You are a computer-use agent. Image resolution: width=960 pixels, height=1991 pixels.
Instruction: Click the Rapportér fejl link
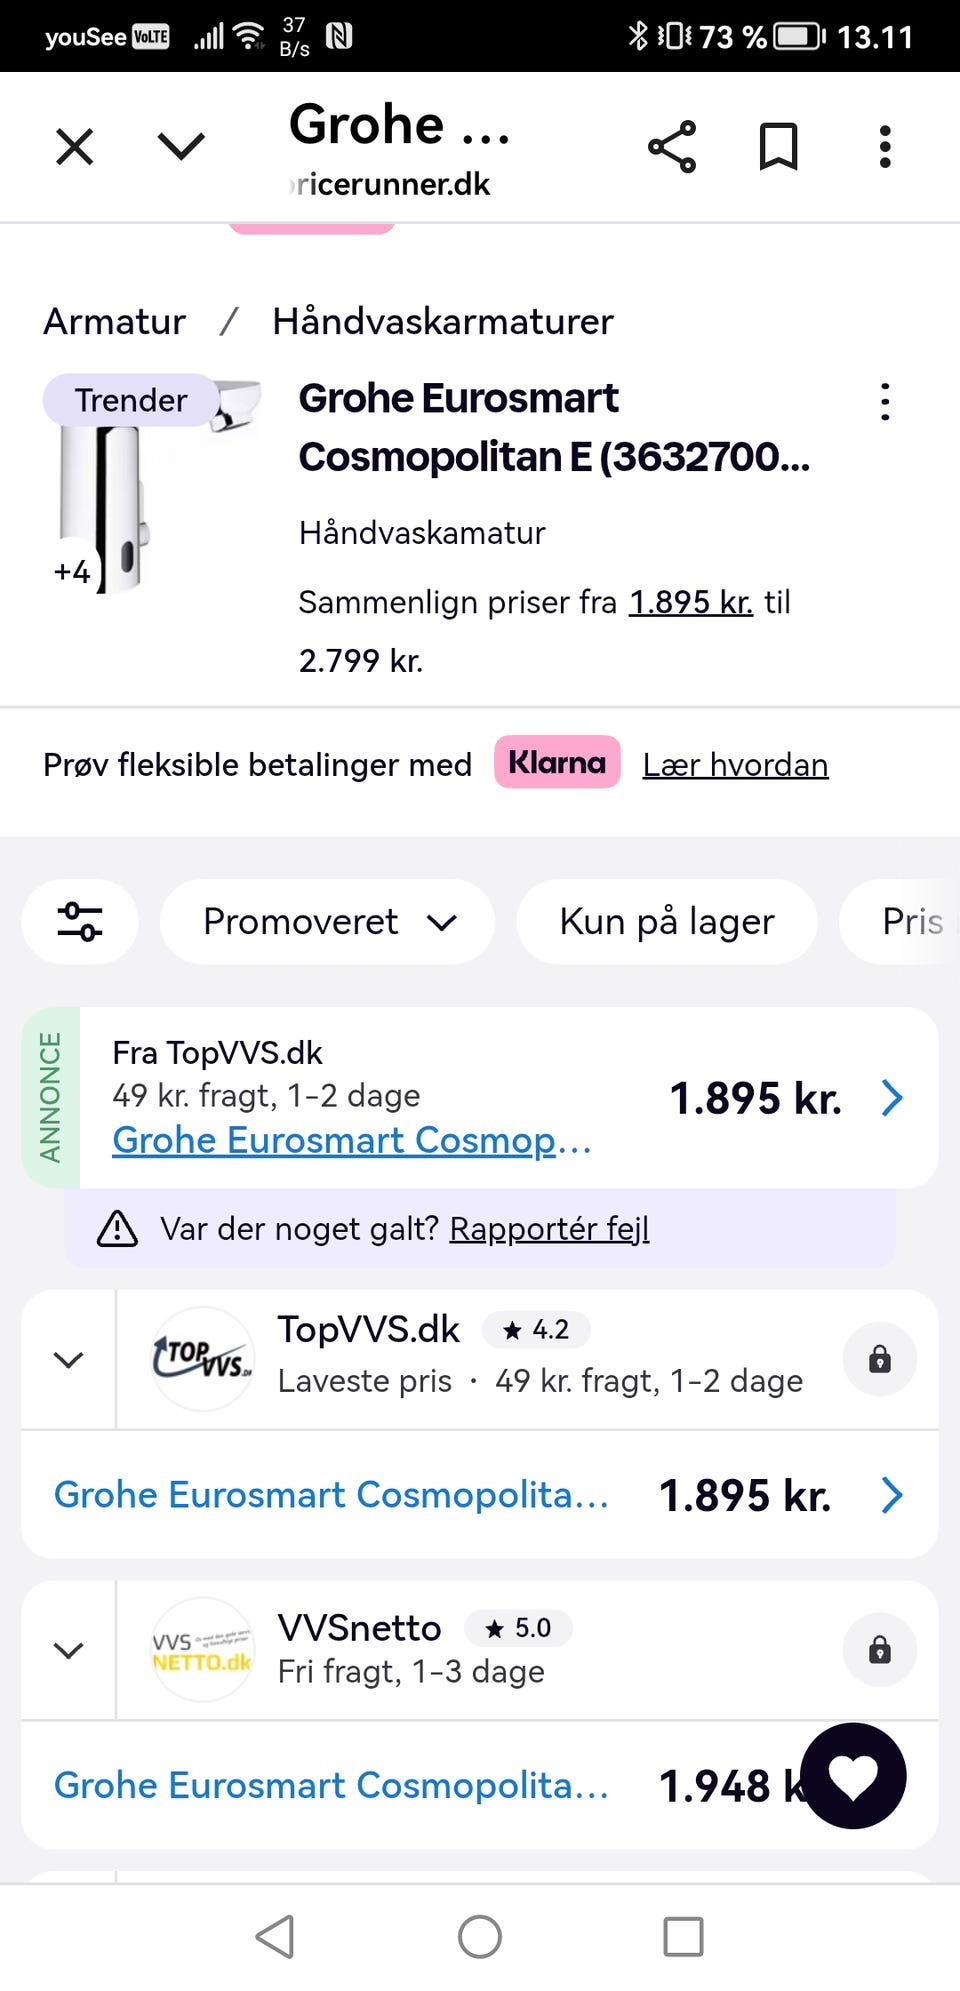549,1228
